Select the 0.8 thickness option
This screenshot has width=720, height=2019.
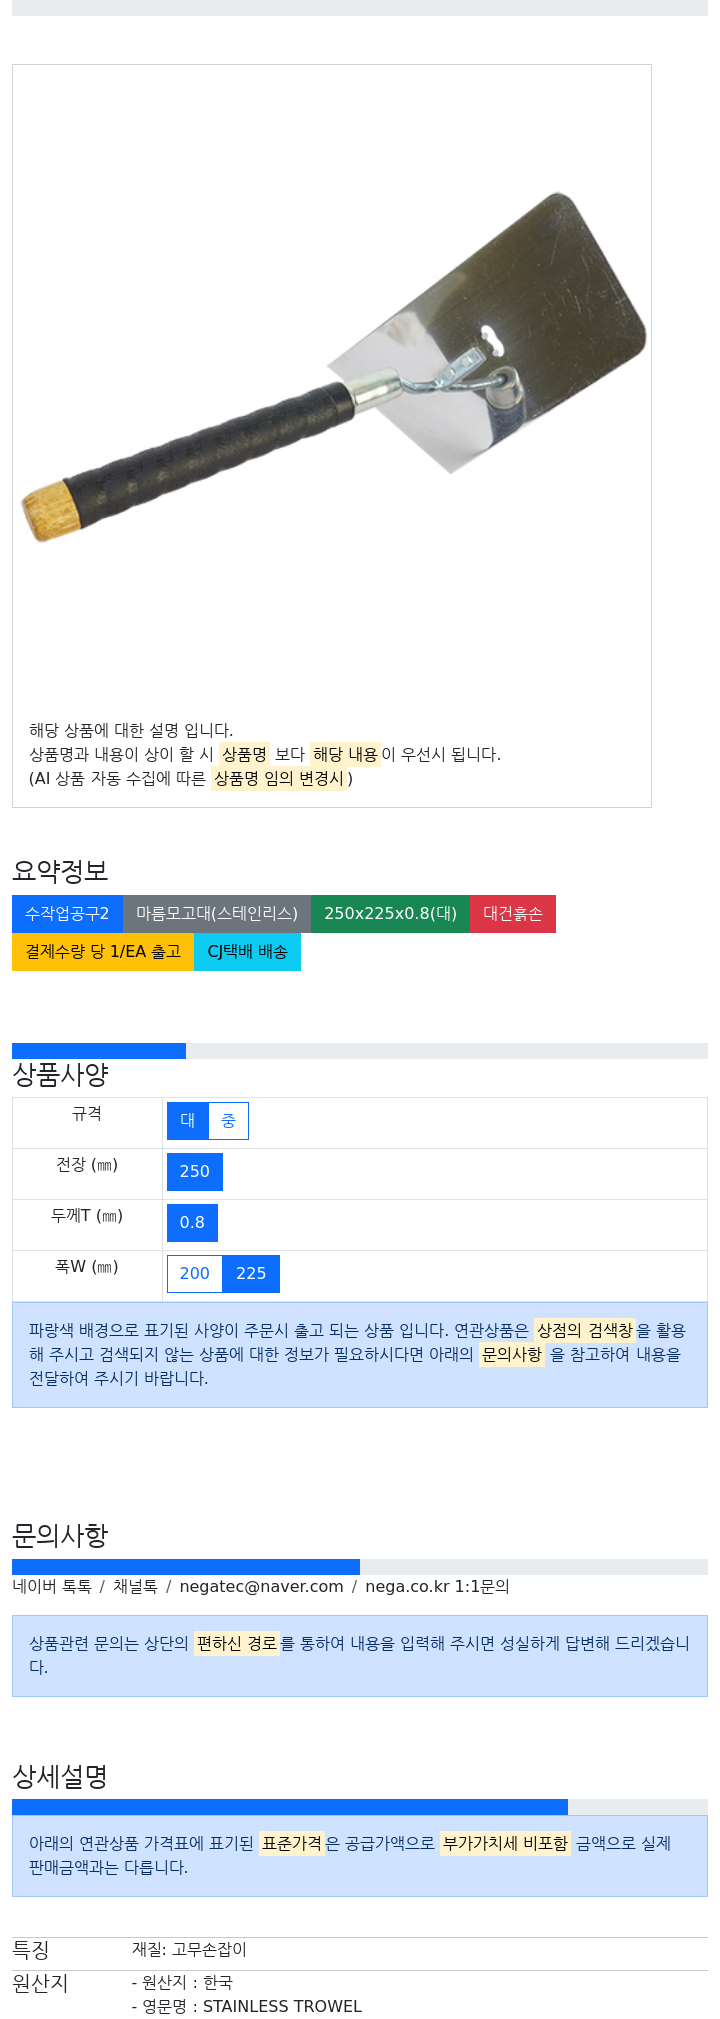coord(192,1223)
